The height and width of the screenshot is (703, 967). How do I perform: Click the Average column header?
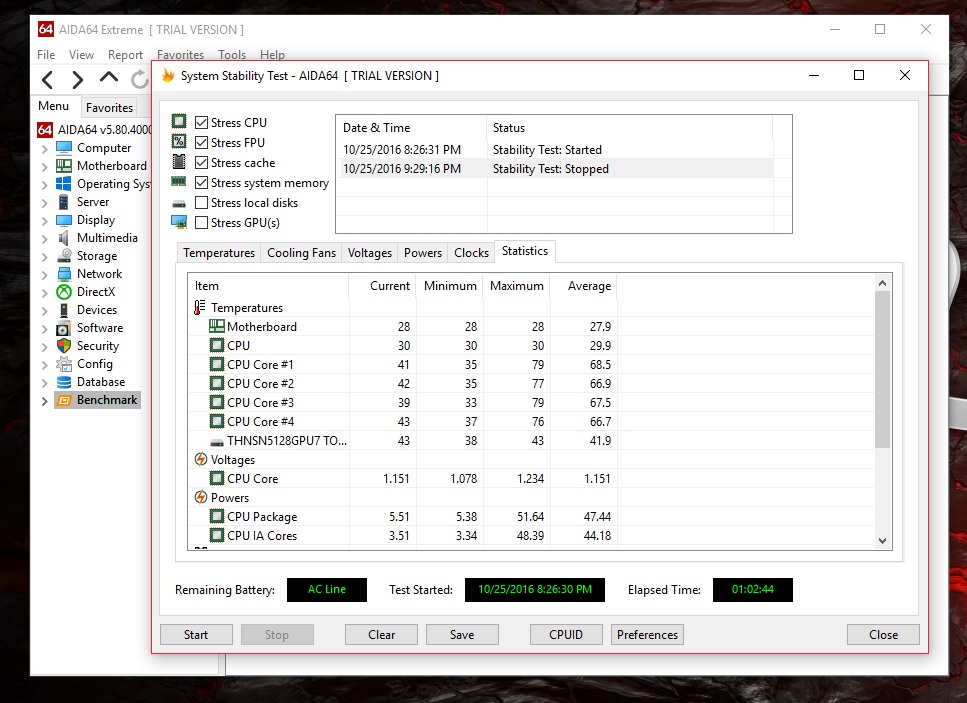pyautogui.click(x=583, y=286)
